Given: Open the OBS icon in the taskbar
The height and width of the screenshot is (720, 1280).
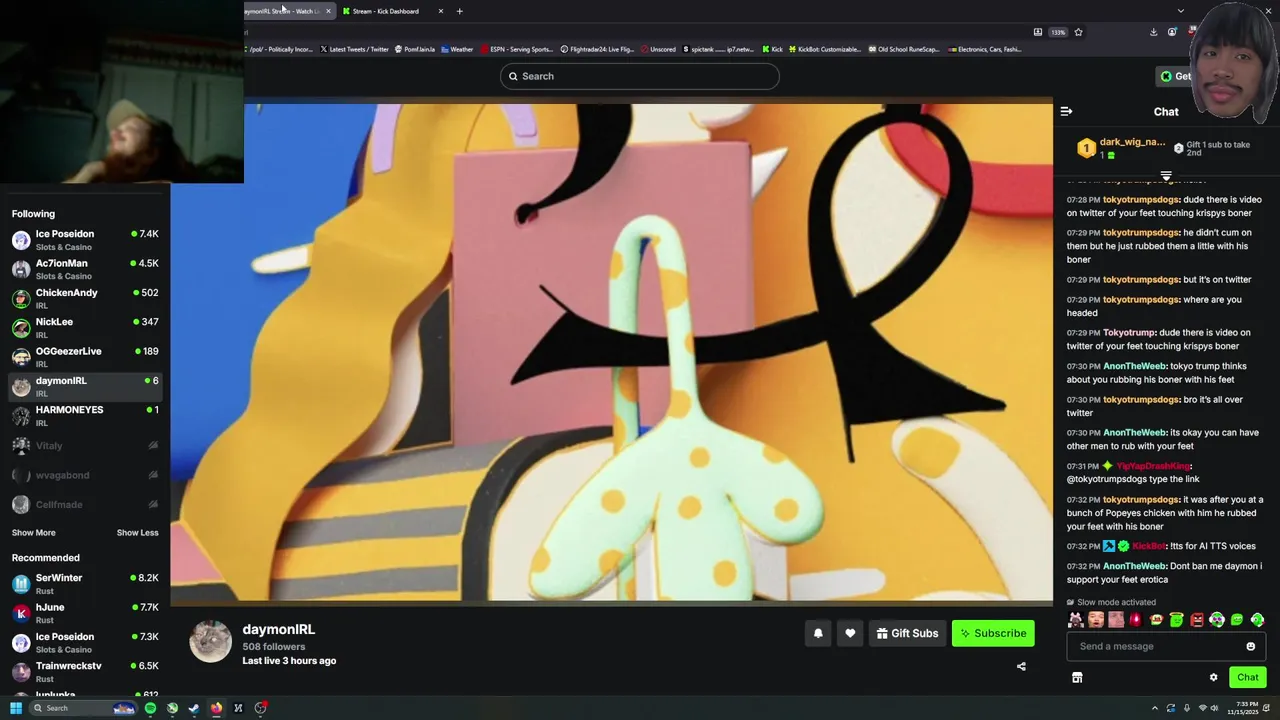Looking at the screenshot, I should tap(260, 708).
